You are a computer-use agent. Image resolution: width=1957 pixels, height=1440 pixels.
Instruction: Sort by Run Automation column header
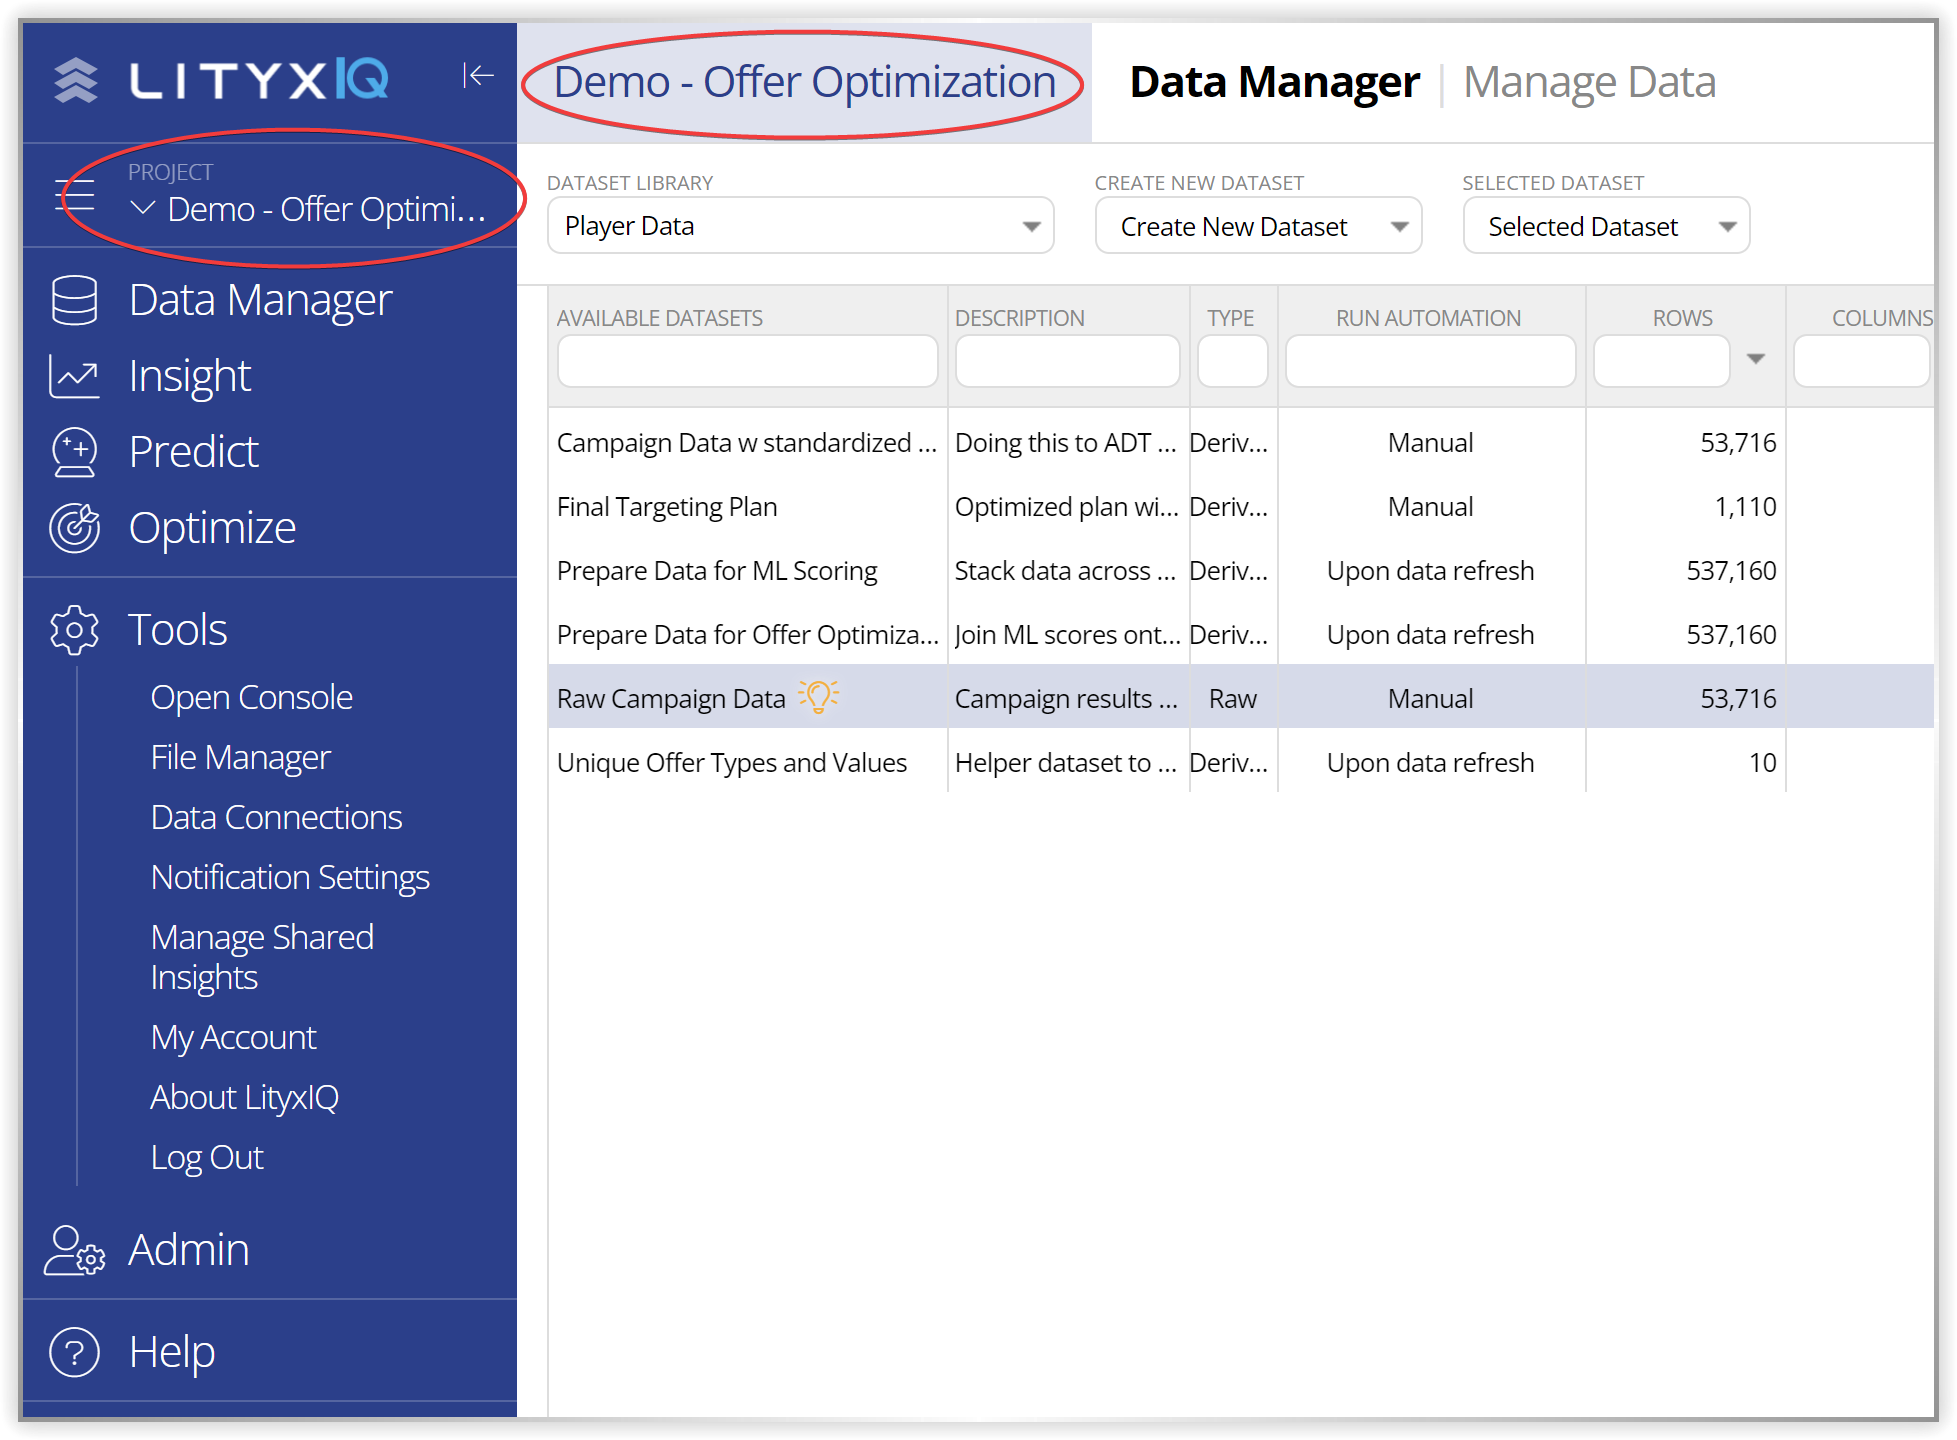(1428, 318)
